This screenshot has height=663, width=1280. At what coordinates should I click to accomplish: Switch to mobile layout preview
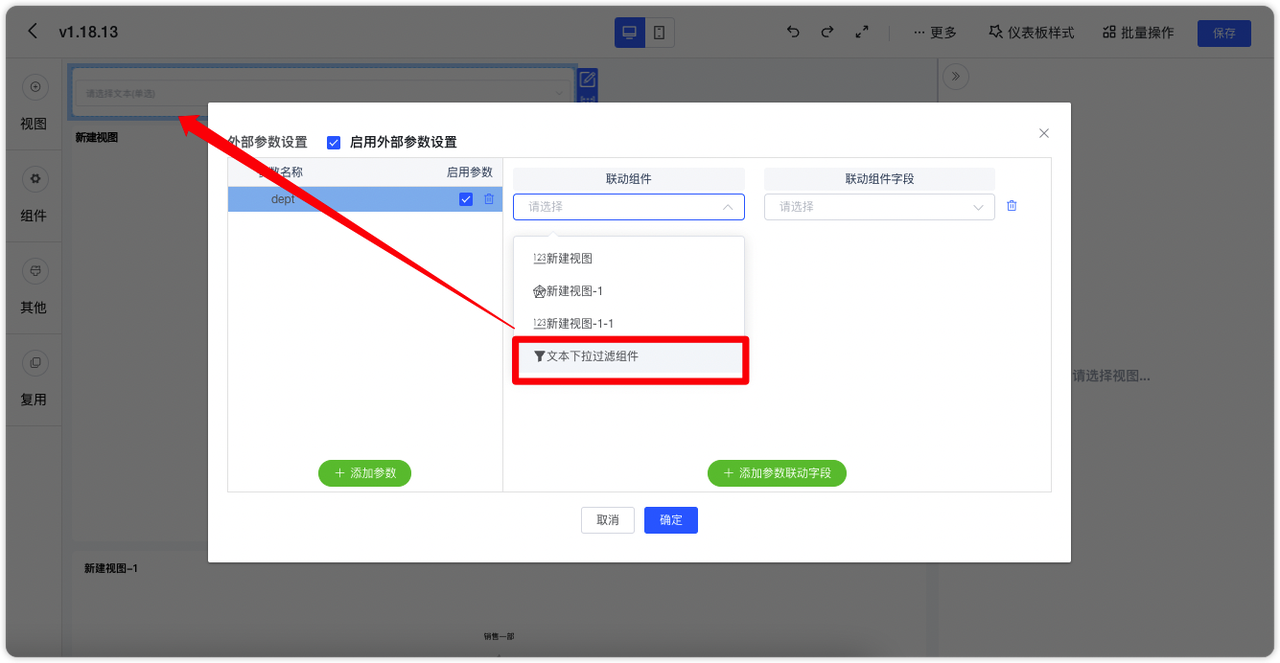click(x=660, y=32)
